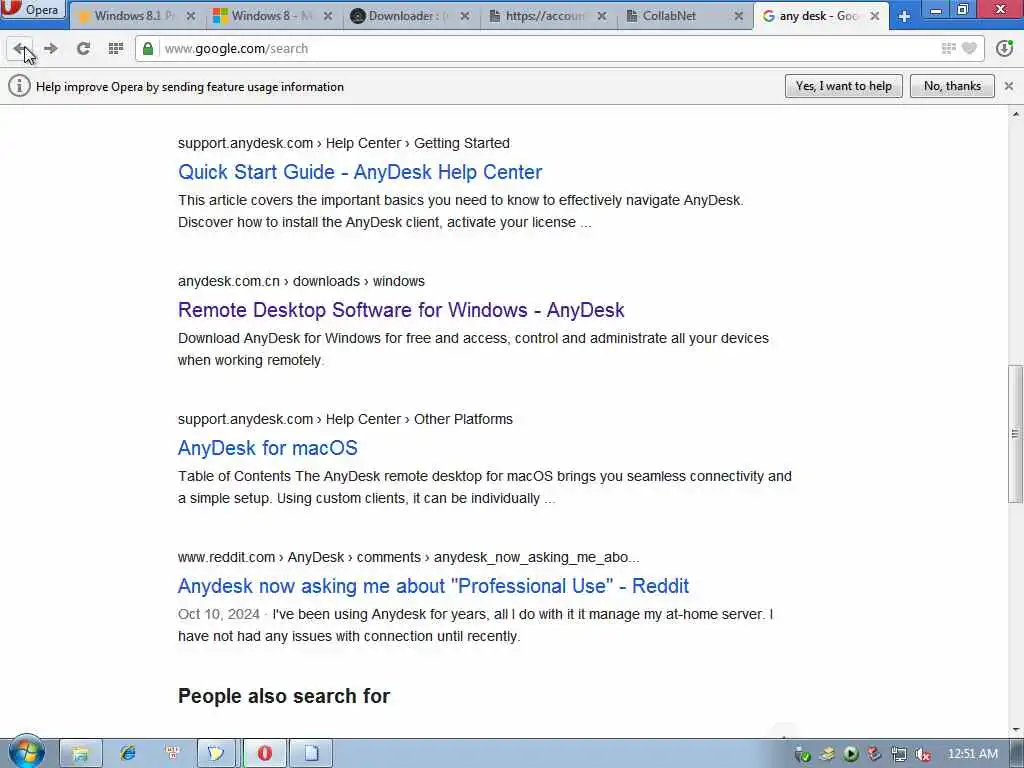Viewport: 1024px width, 768px height.
Task: Open the Anydesk Professional Use Reddit result
Action: coord(433,586)
